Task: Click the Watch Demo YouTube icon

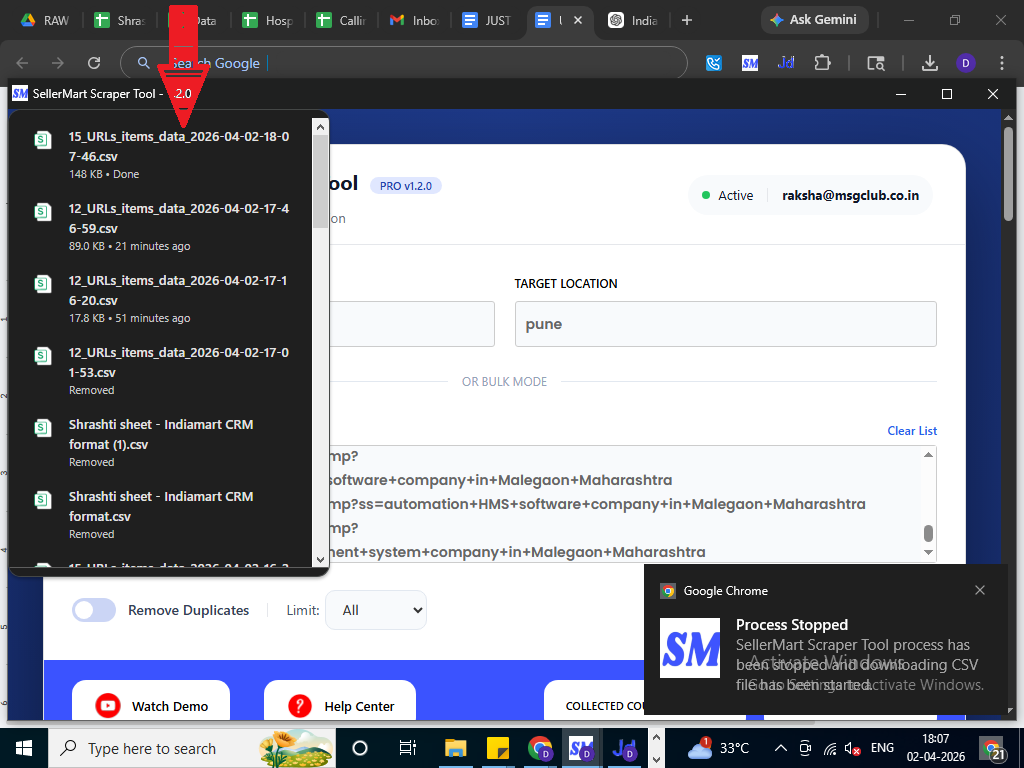Action: point(108,706)
